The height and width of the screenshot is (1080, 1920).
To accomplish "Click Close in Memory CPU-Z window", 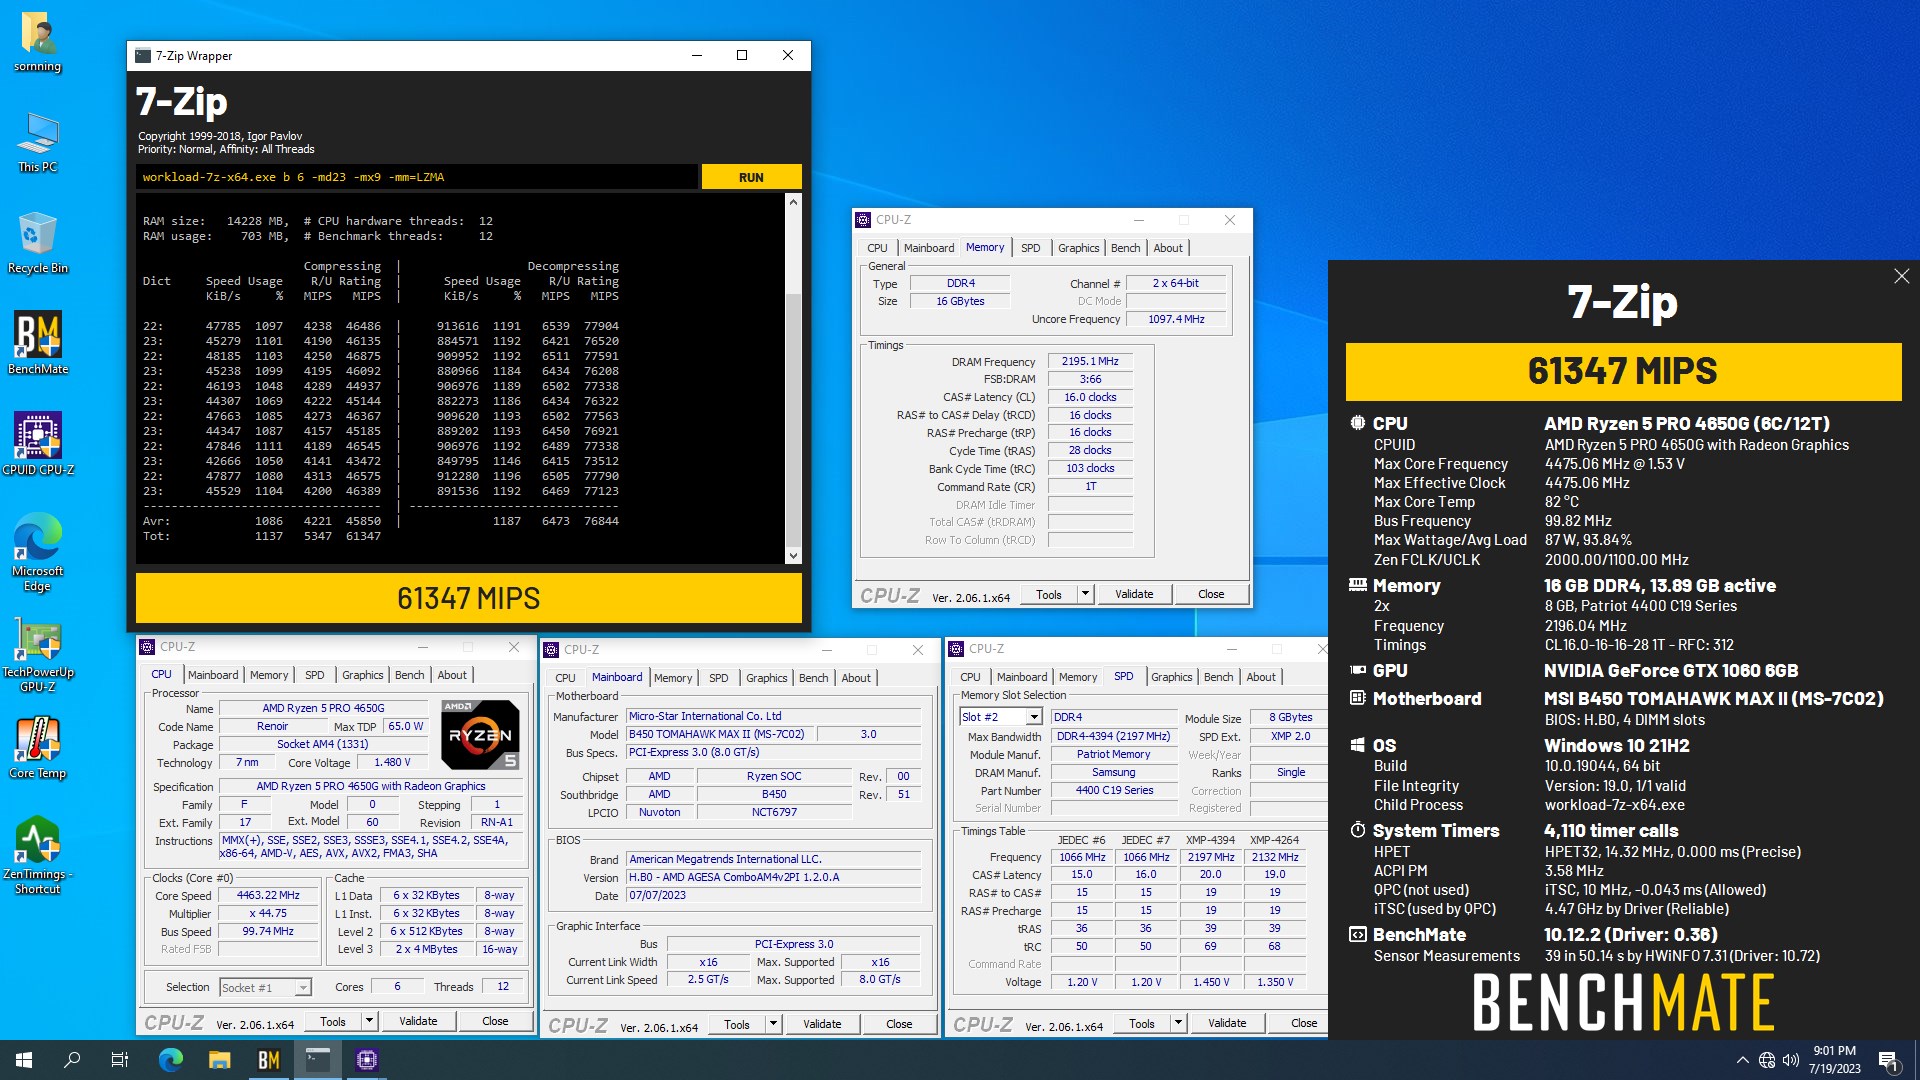I will (x=1211, y=594).
